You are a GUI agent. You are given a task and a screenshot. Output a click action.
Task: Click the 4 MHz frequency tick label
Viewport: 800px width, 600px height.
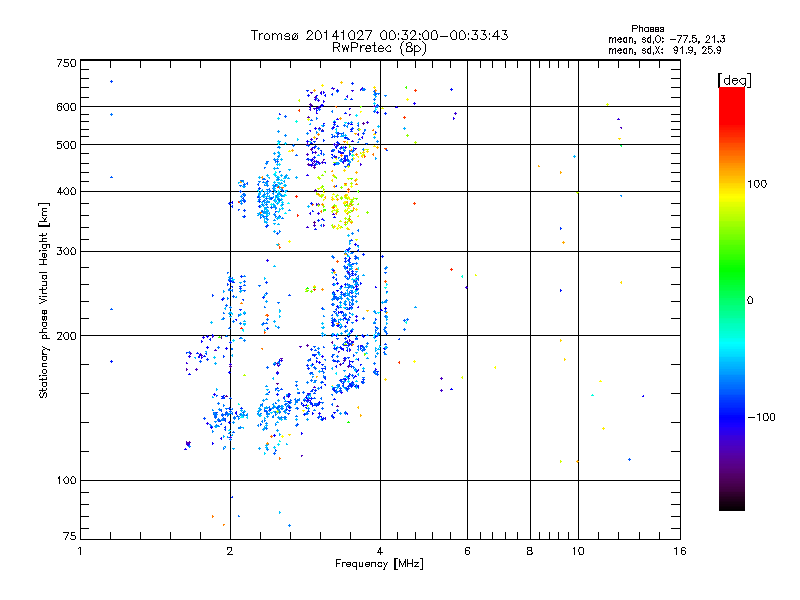click(380, 551)
